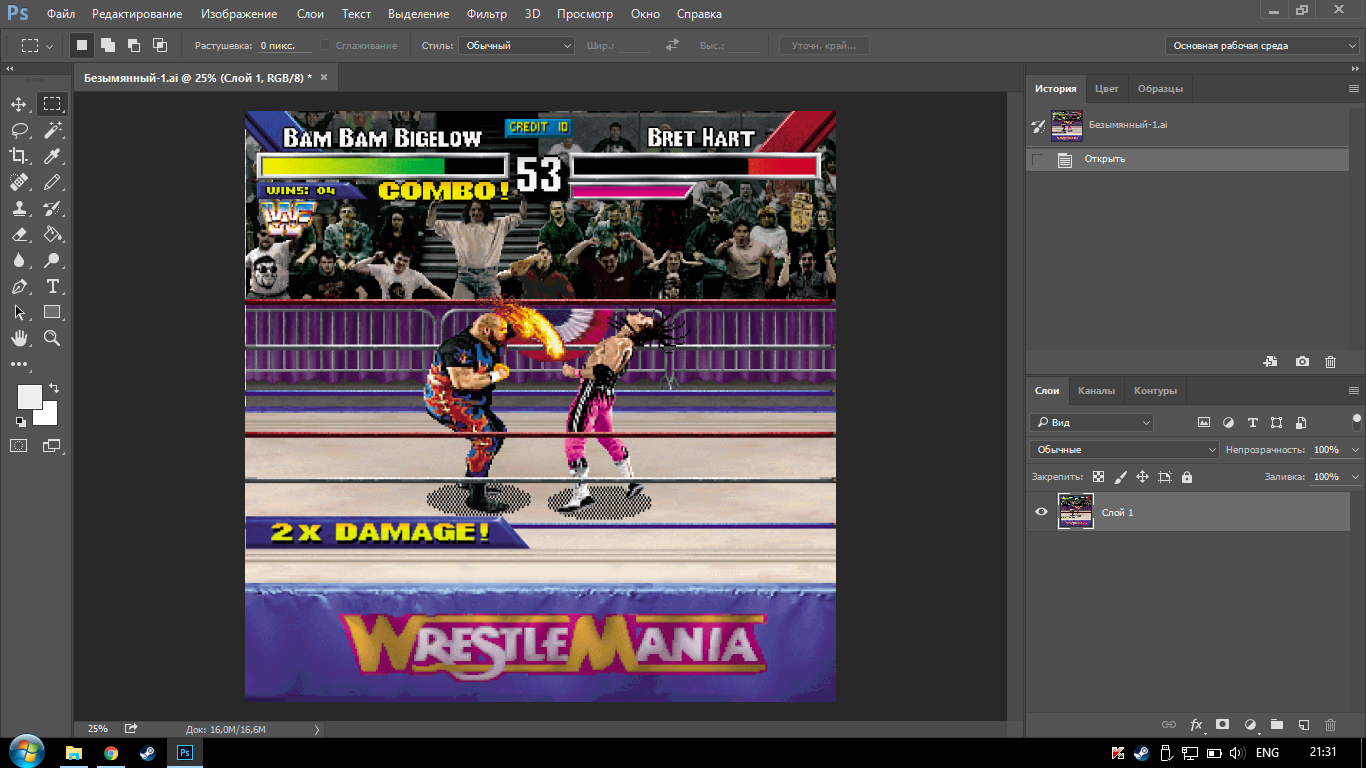Image resolution: width=1366 pixels, height=768 pixels.
Task: Swap foreground and background colors
Action: pyautogui.click(x=53, y=387)
